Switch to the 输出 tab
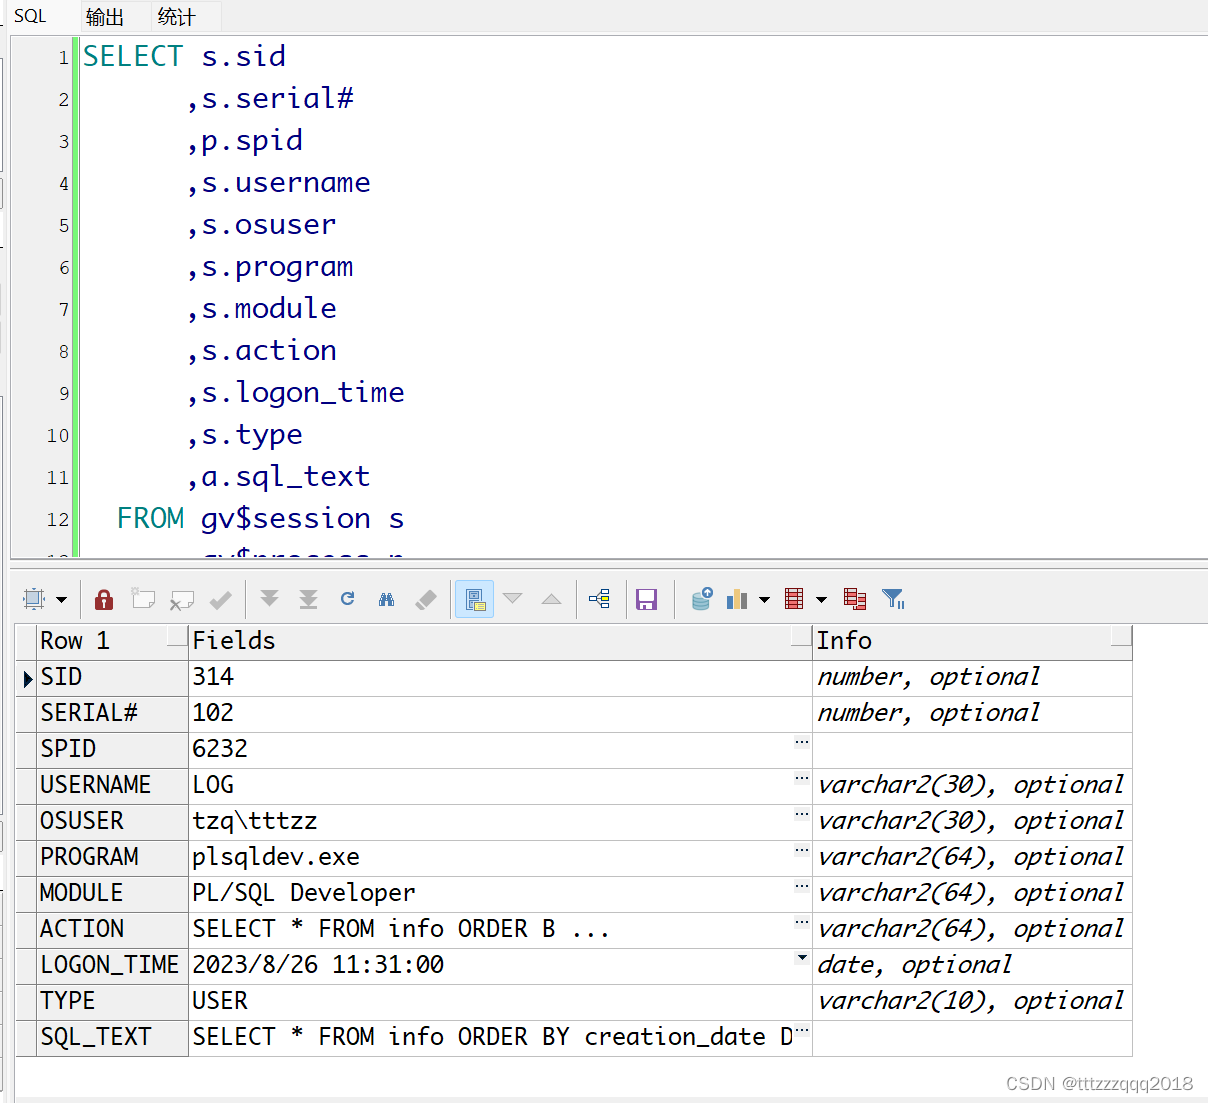The height and width of the screenshot is (1103, 1208). point(105,16)
